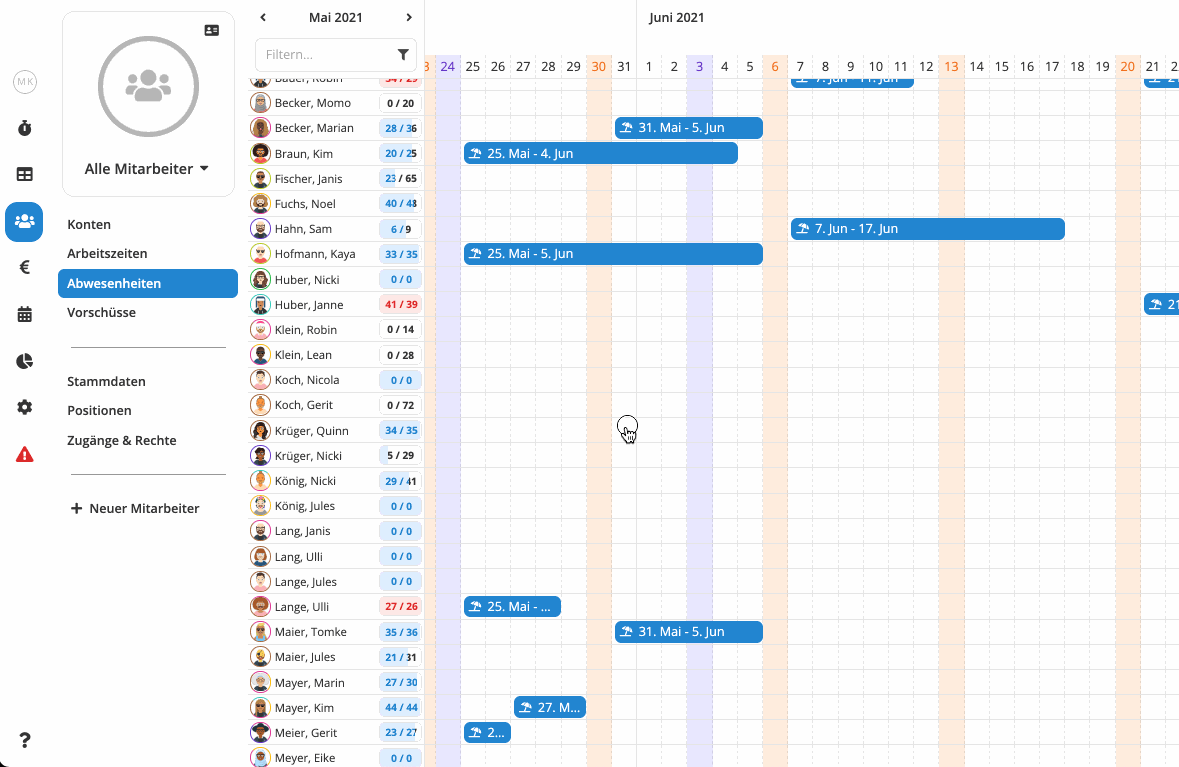Screen dimensions: 1179x767
Task: Open the stopwatch time tracking icon
Action: click(24, 128)
